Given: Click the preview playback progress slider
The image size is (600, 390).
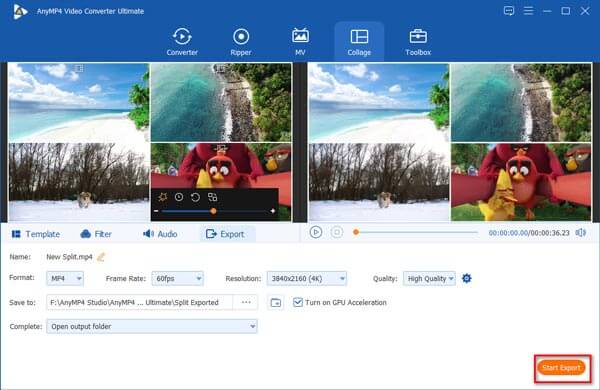Looking at the screenshot, I should [x=416, y=232].
